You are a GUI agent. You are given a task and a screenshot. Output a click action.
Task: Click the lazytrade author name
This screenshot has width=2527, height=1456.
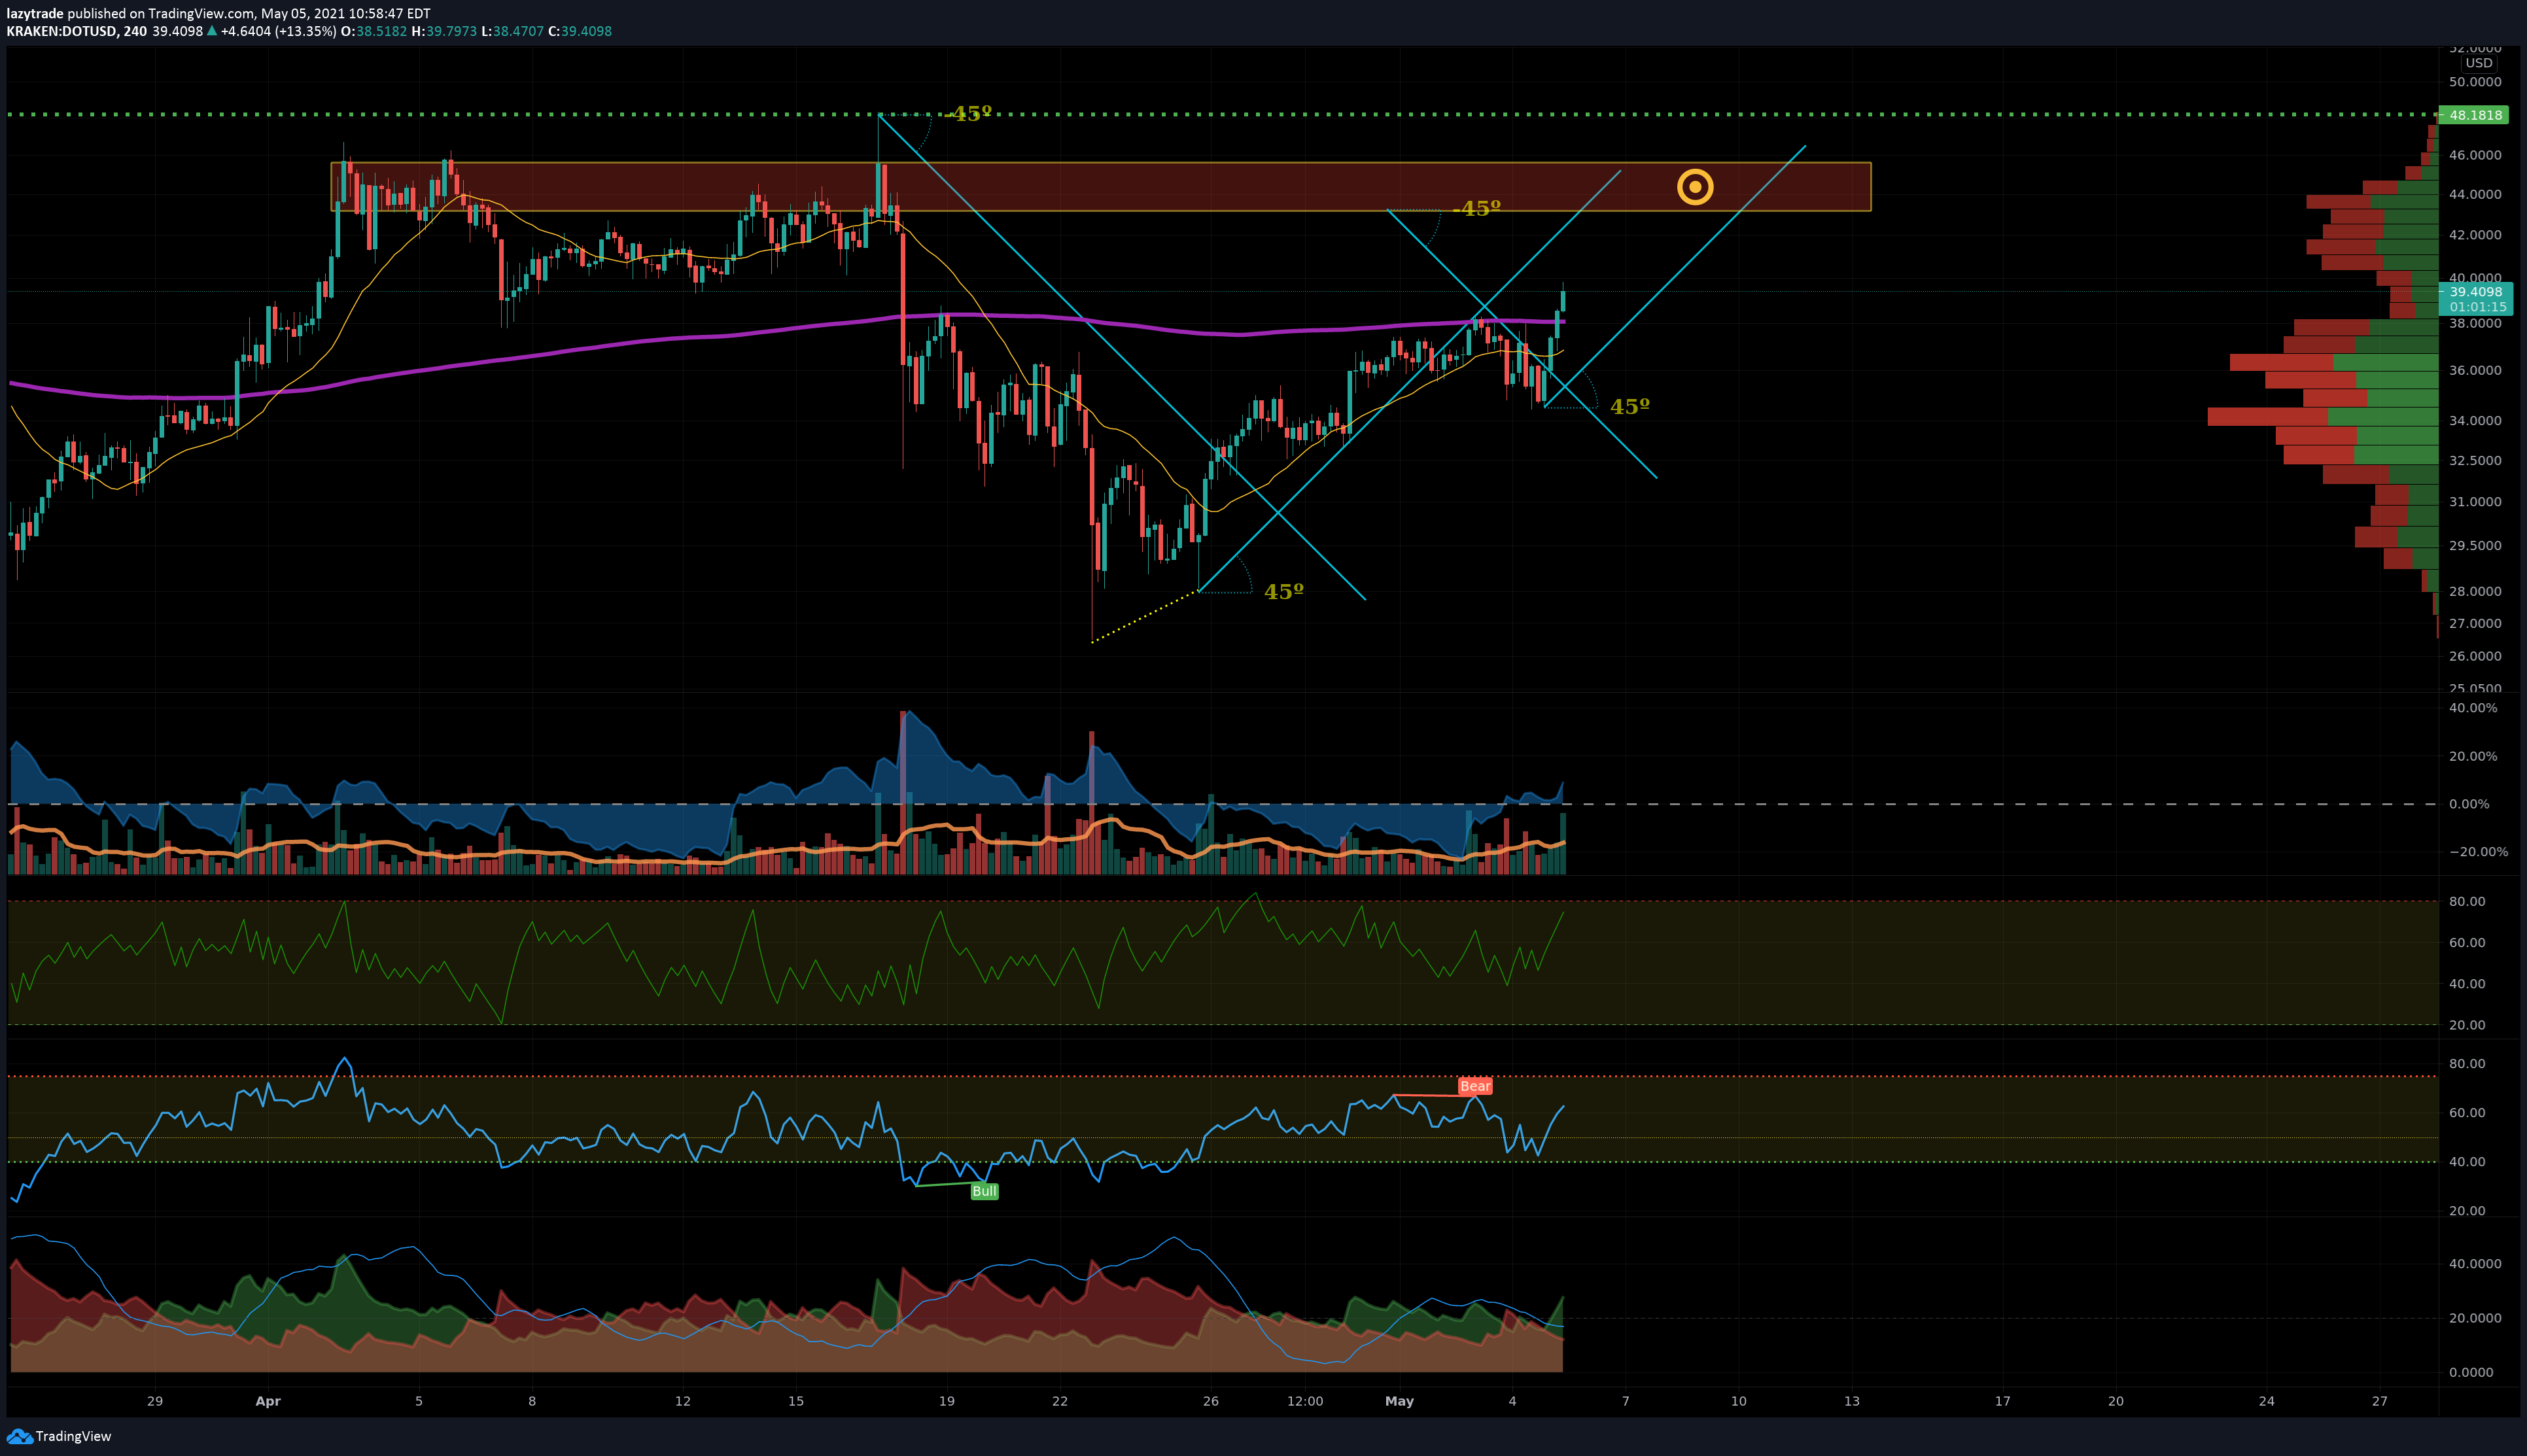[x=35, y=14]
